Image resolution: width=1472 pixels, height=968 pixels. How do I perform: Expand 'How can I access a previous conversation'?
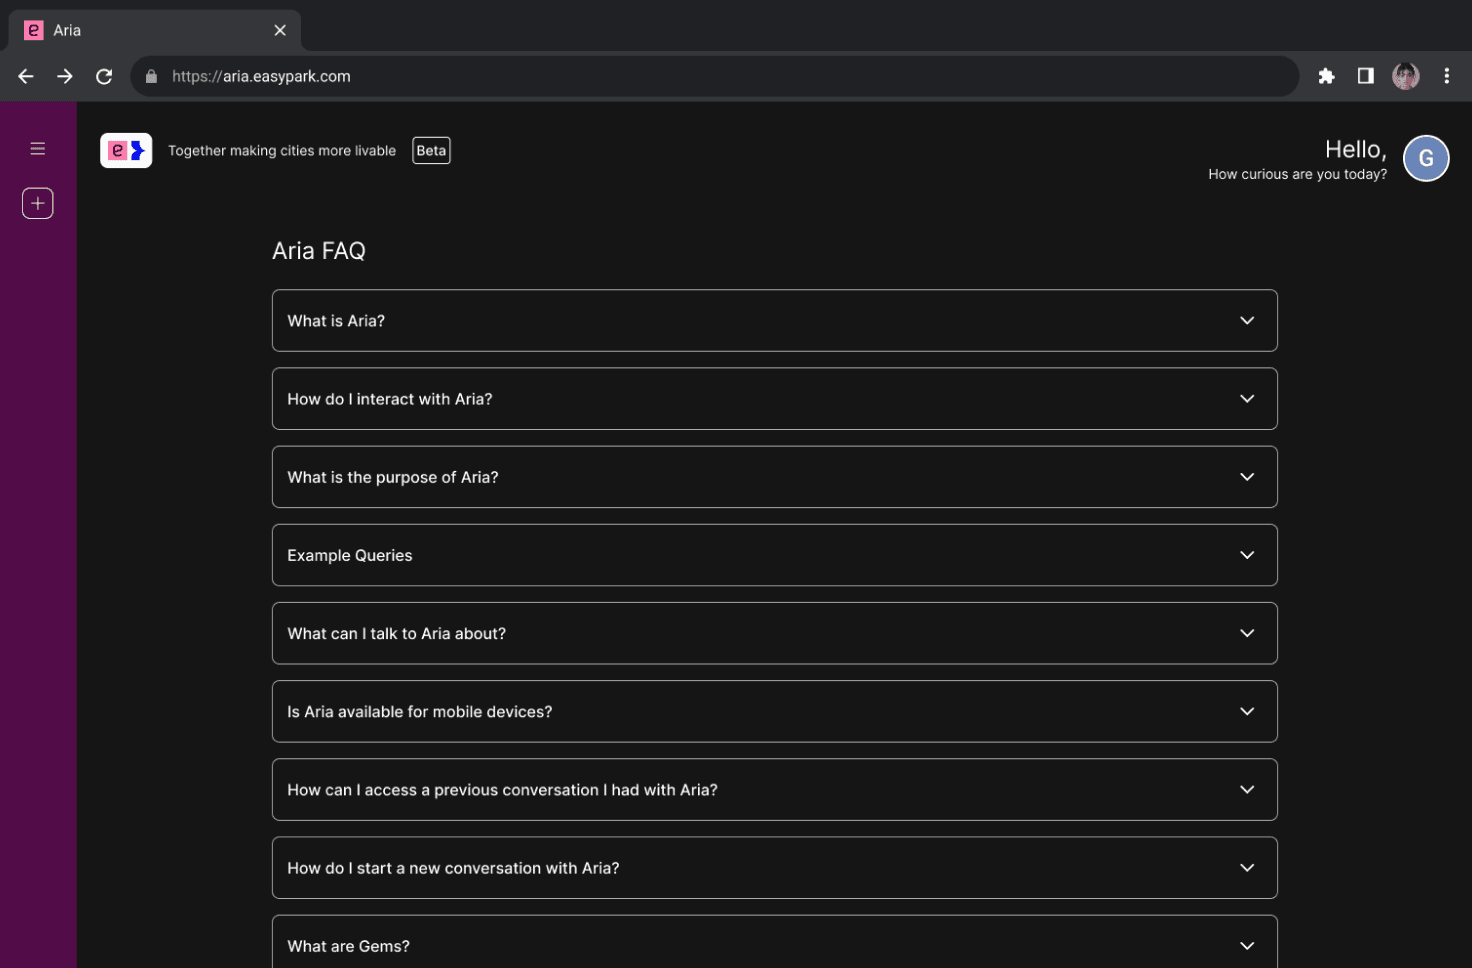tap(775, 790)
